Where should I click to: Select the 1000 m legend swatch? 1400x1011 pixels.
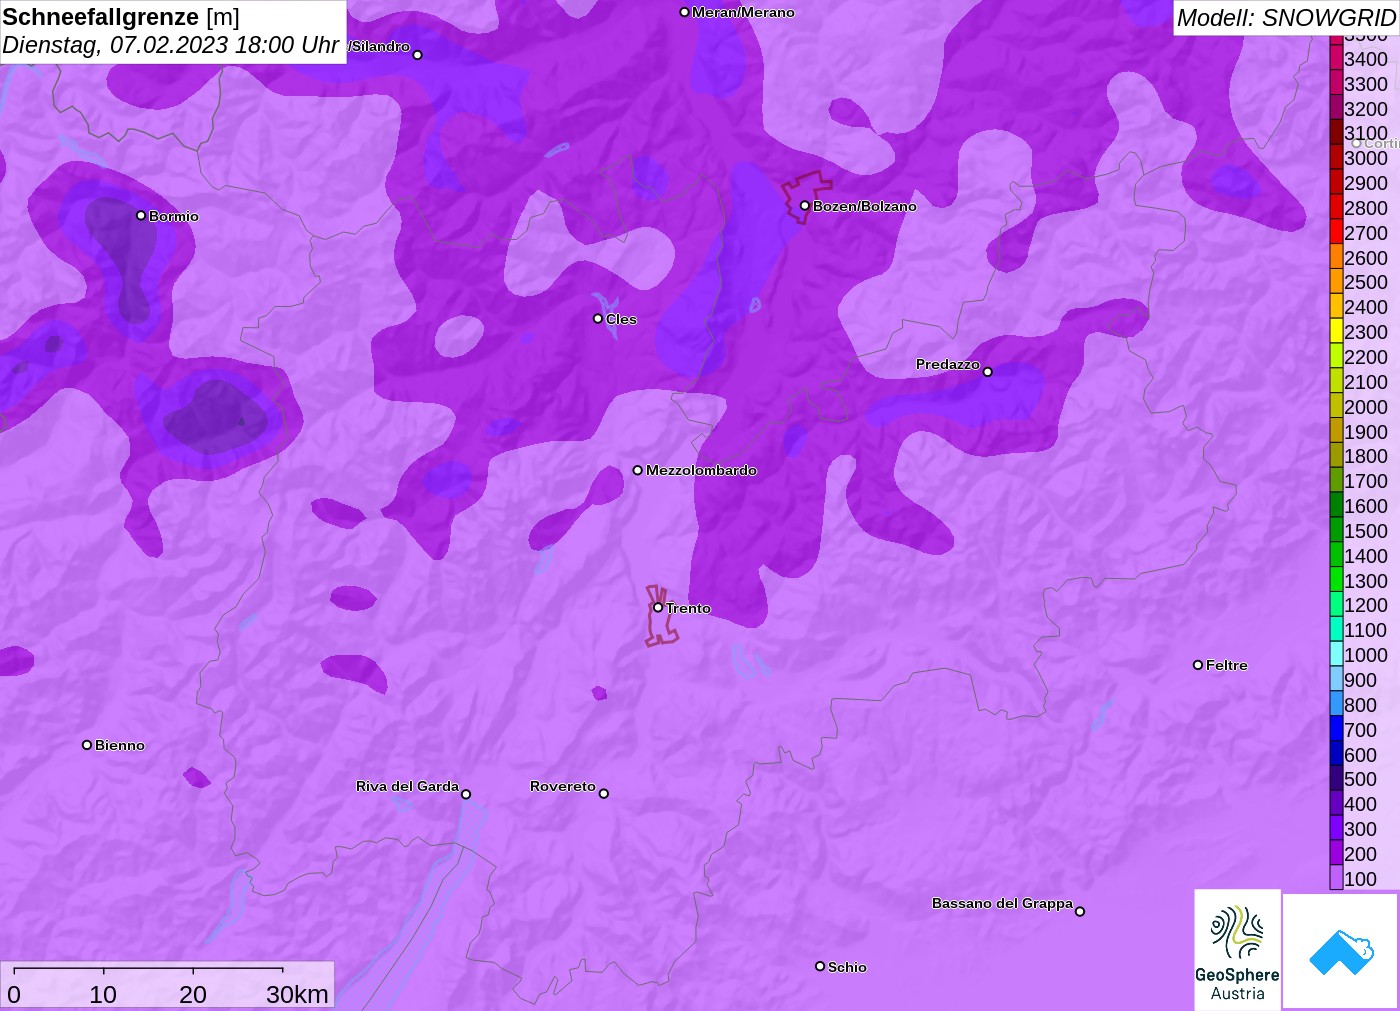(1336, 655)
